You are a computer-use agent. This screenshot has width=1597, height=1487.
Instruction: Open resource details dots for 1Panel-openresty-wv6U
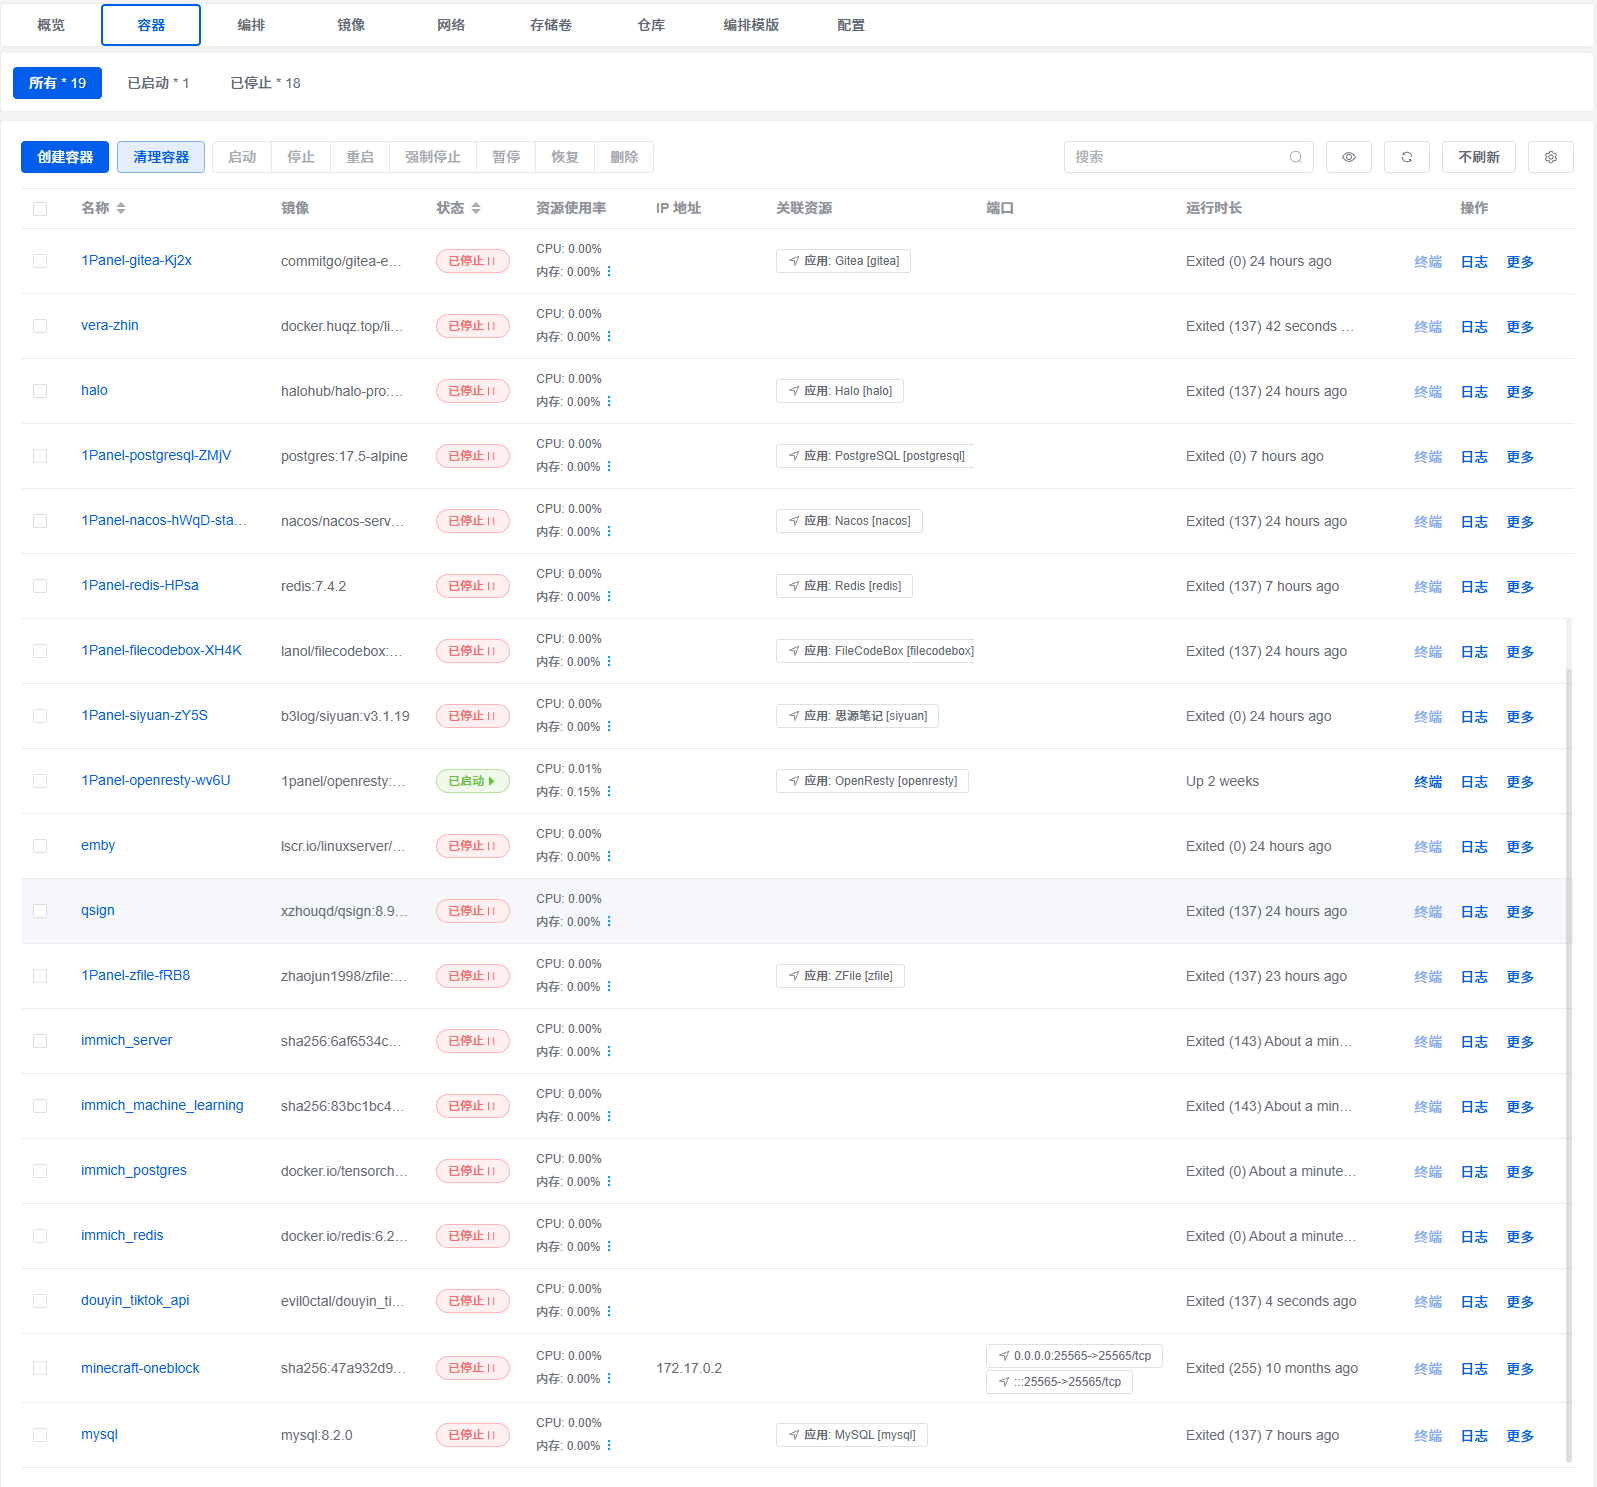click(x=609, y=792)
